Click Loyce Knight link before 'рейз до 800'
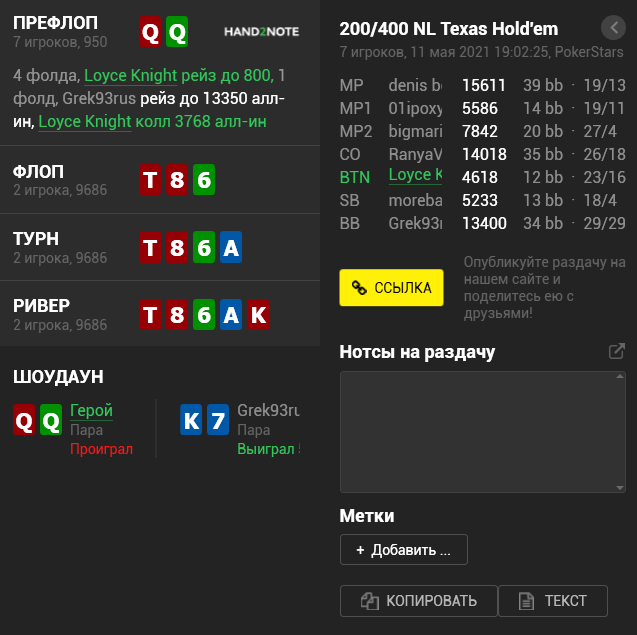Image resolution: width=637 pixels, height=635 pixels. [130, 76]
